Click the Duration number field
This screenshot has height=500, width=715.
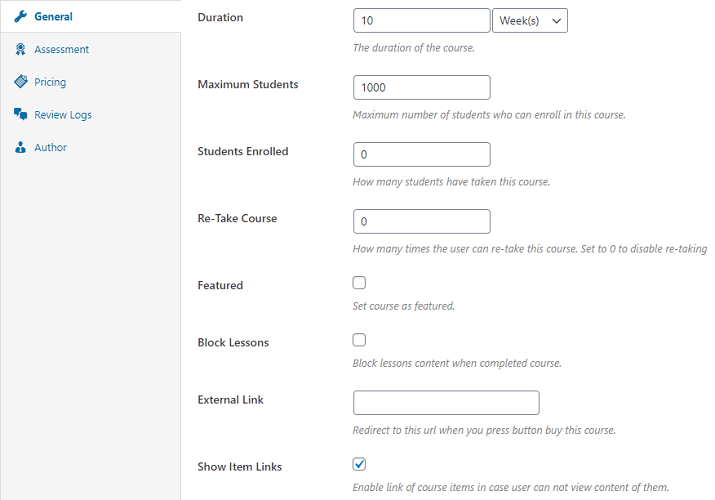[421, 20]
